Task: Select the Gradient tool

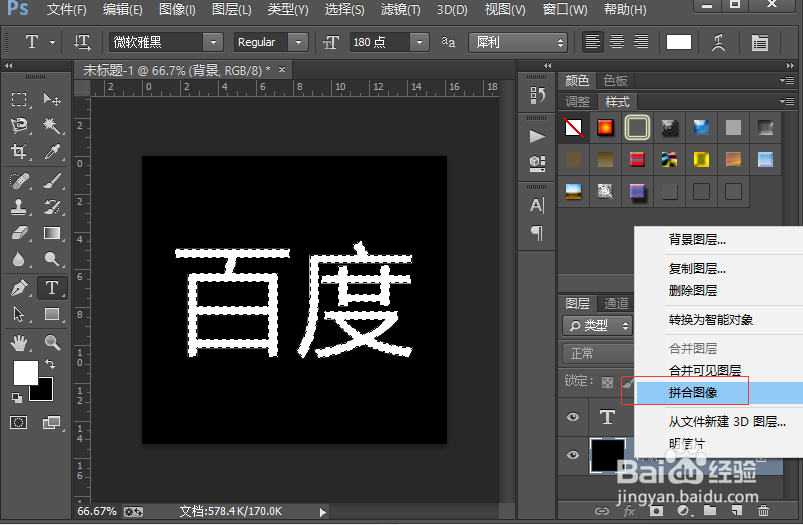Action: click(52, 233)
